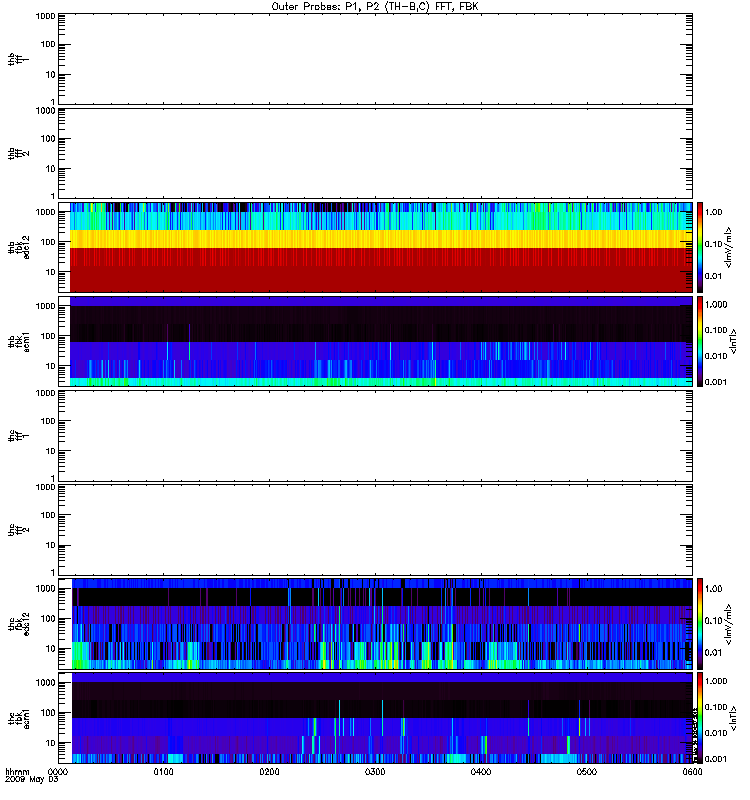The width and height of the screenshot is (750, 800).
Task: Click the "100" tick label of thb fff 2 panel
Action: (48, 139)
